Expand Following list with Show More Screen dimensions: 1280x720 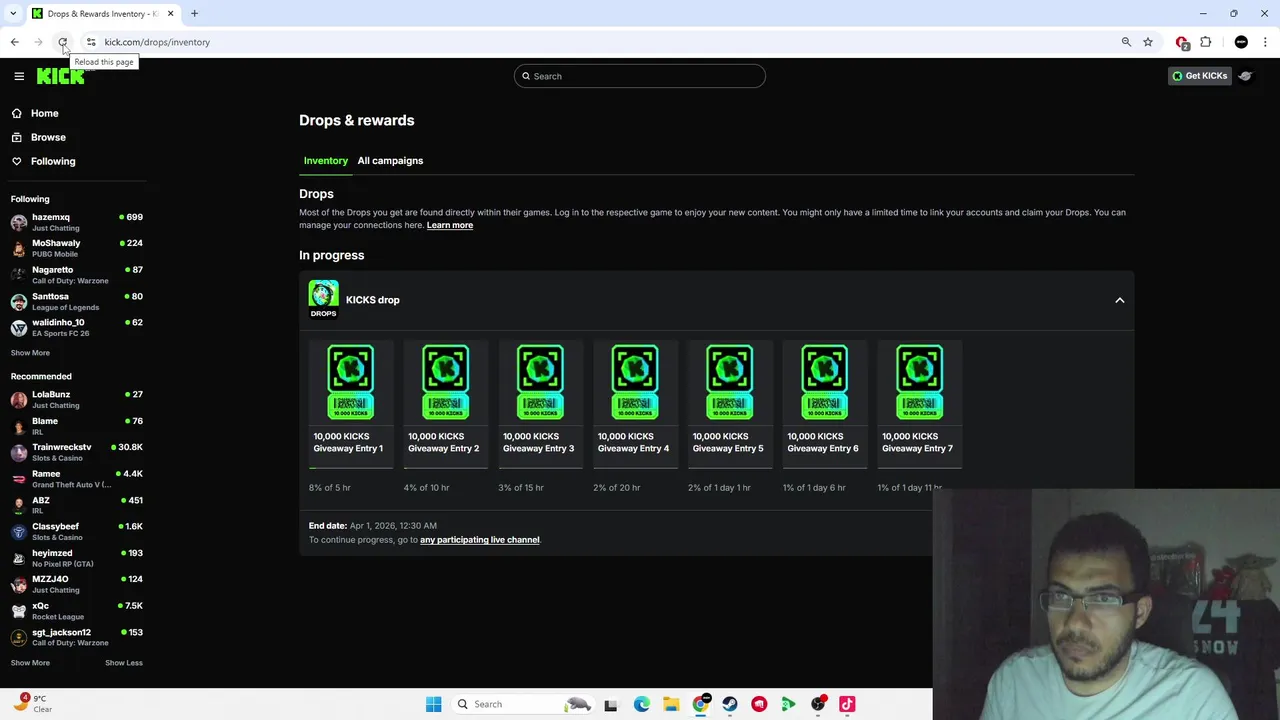(30, 352)
